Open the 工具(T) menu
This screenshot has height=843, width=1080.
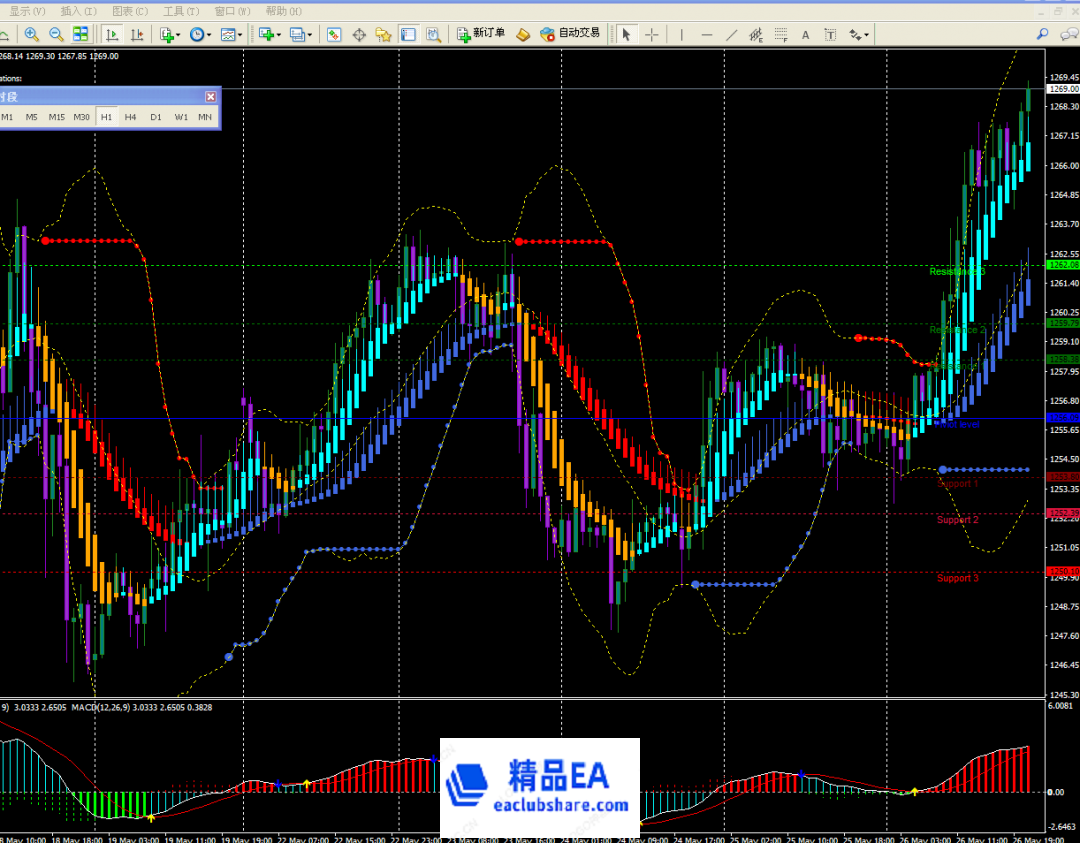(x=180, y=11)
